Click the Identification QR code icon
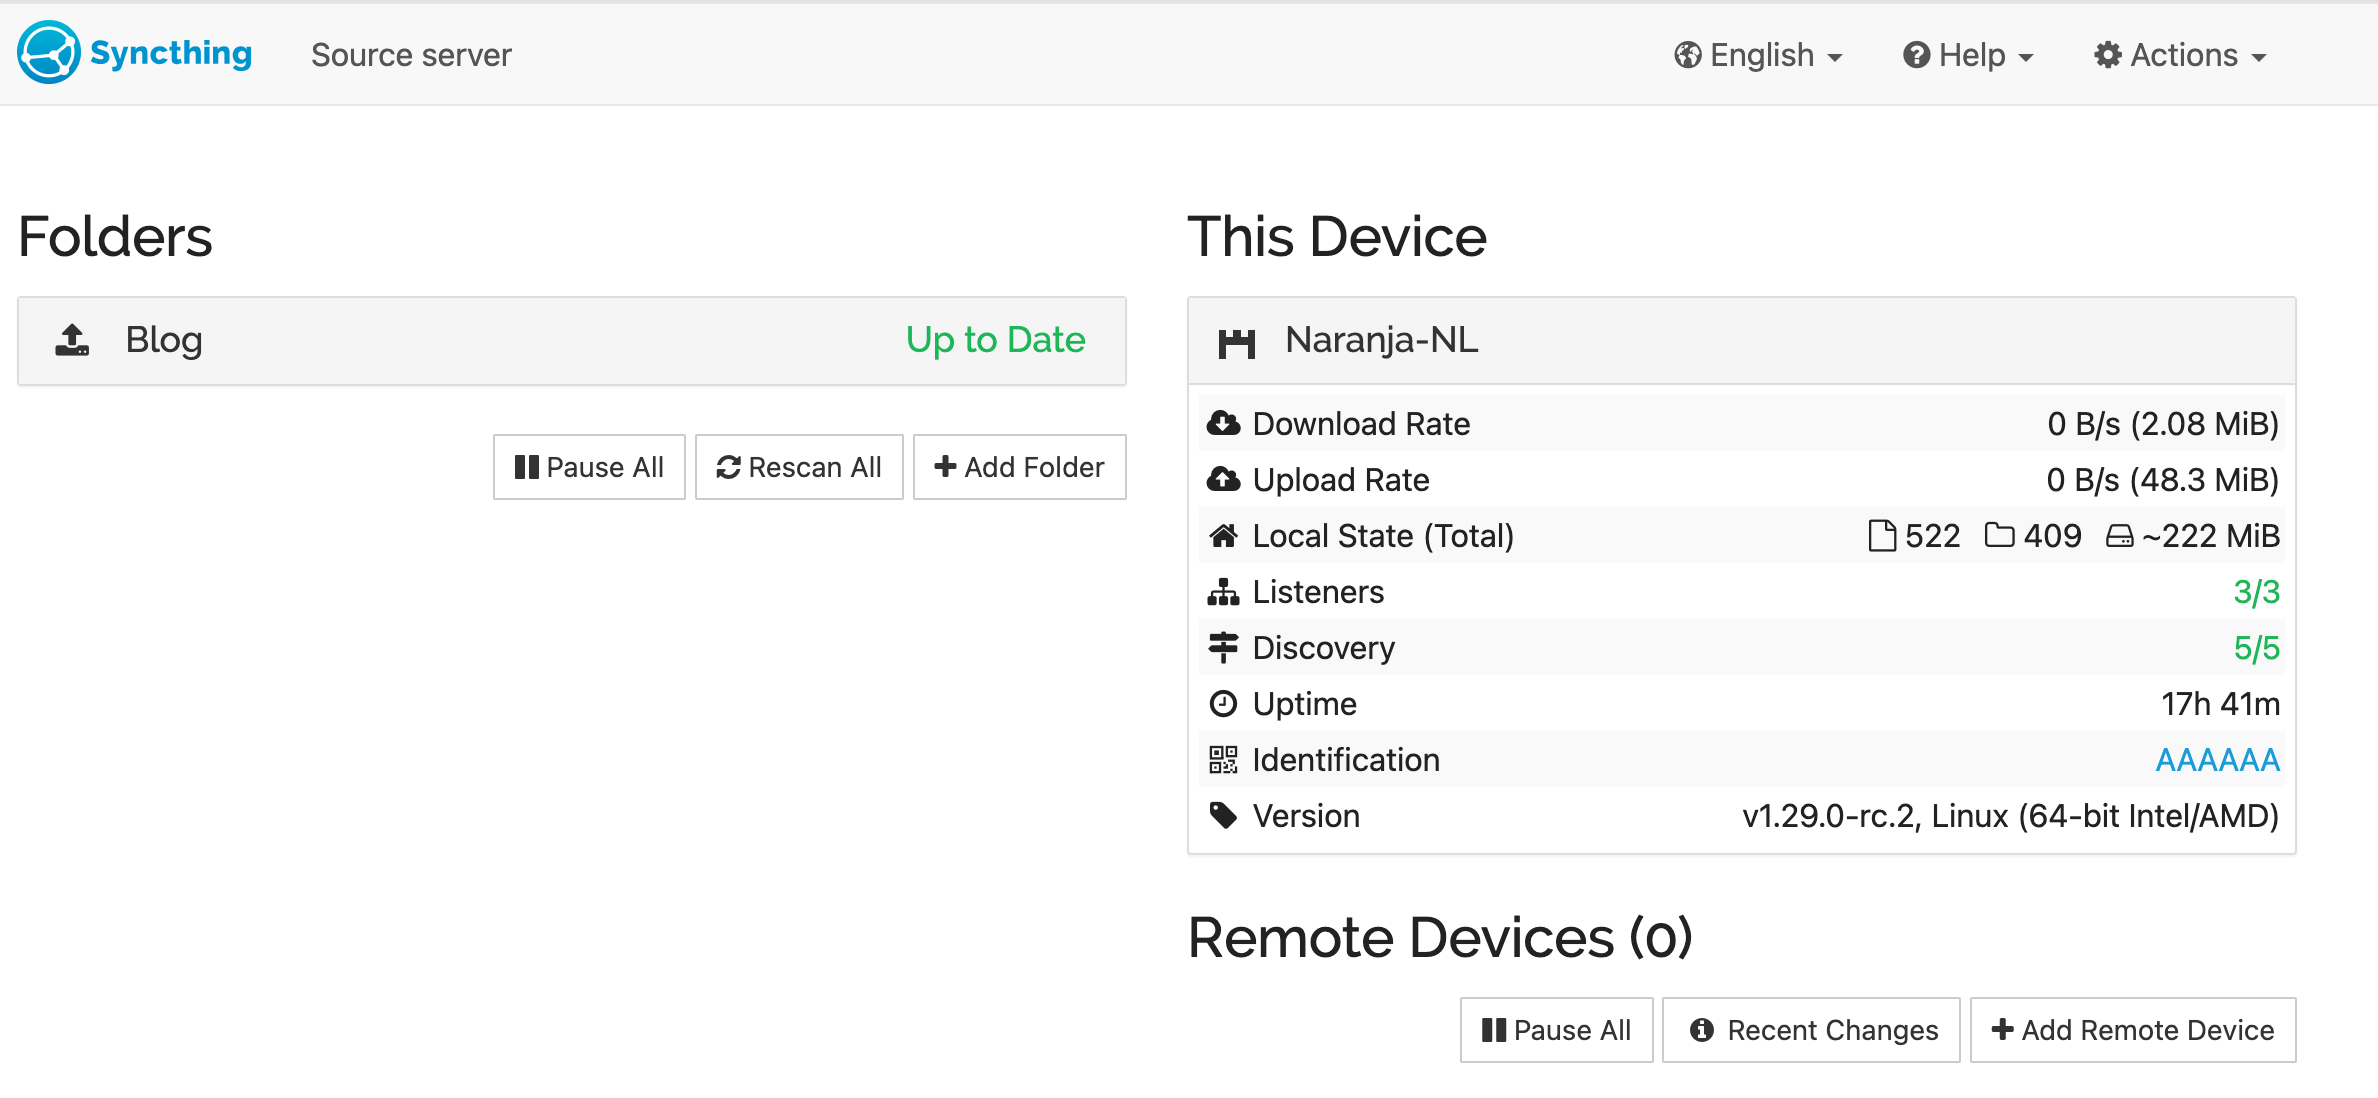The image size is (2378, 1098). 1223,760
